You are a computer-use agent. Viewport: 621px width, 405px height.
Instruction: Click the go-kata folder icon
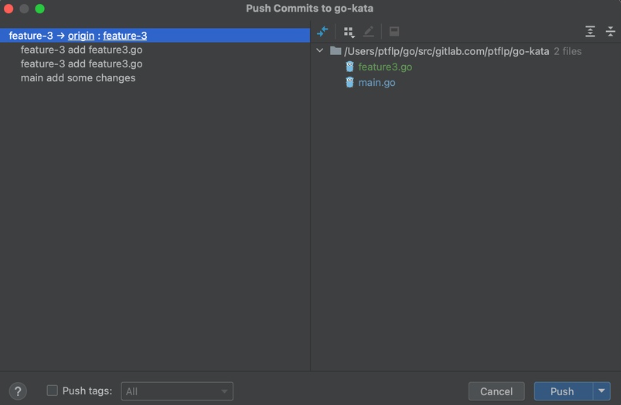335,51
